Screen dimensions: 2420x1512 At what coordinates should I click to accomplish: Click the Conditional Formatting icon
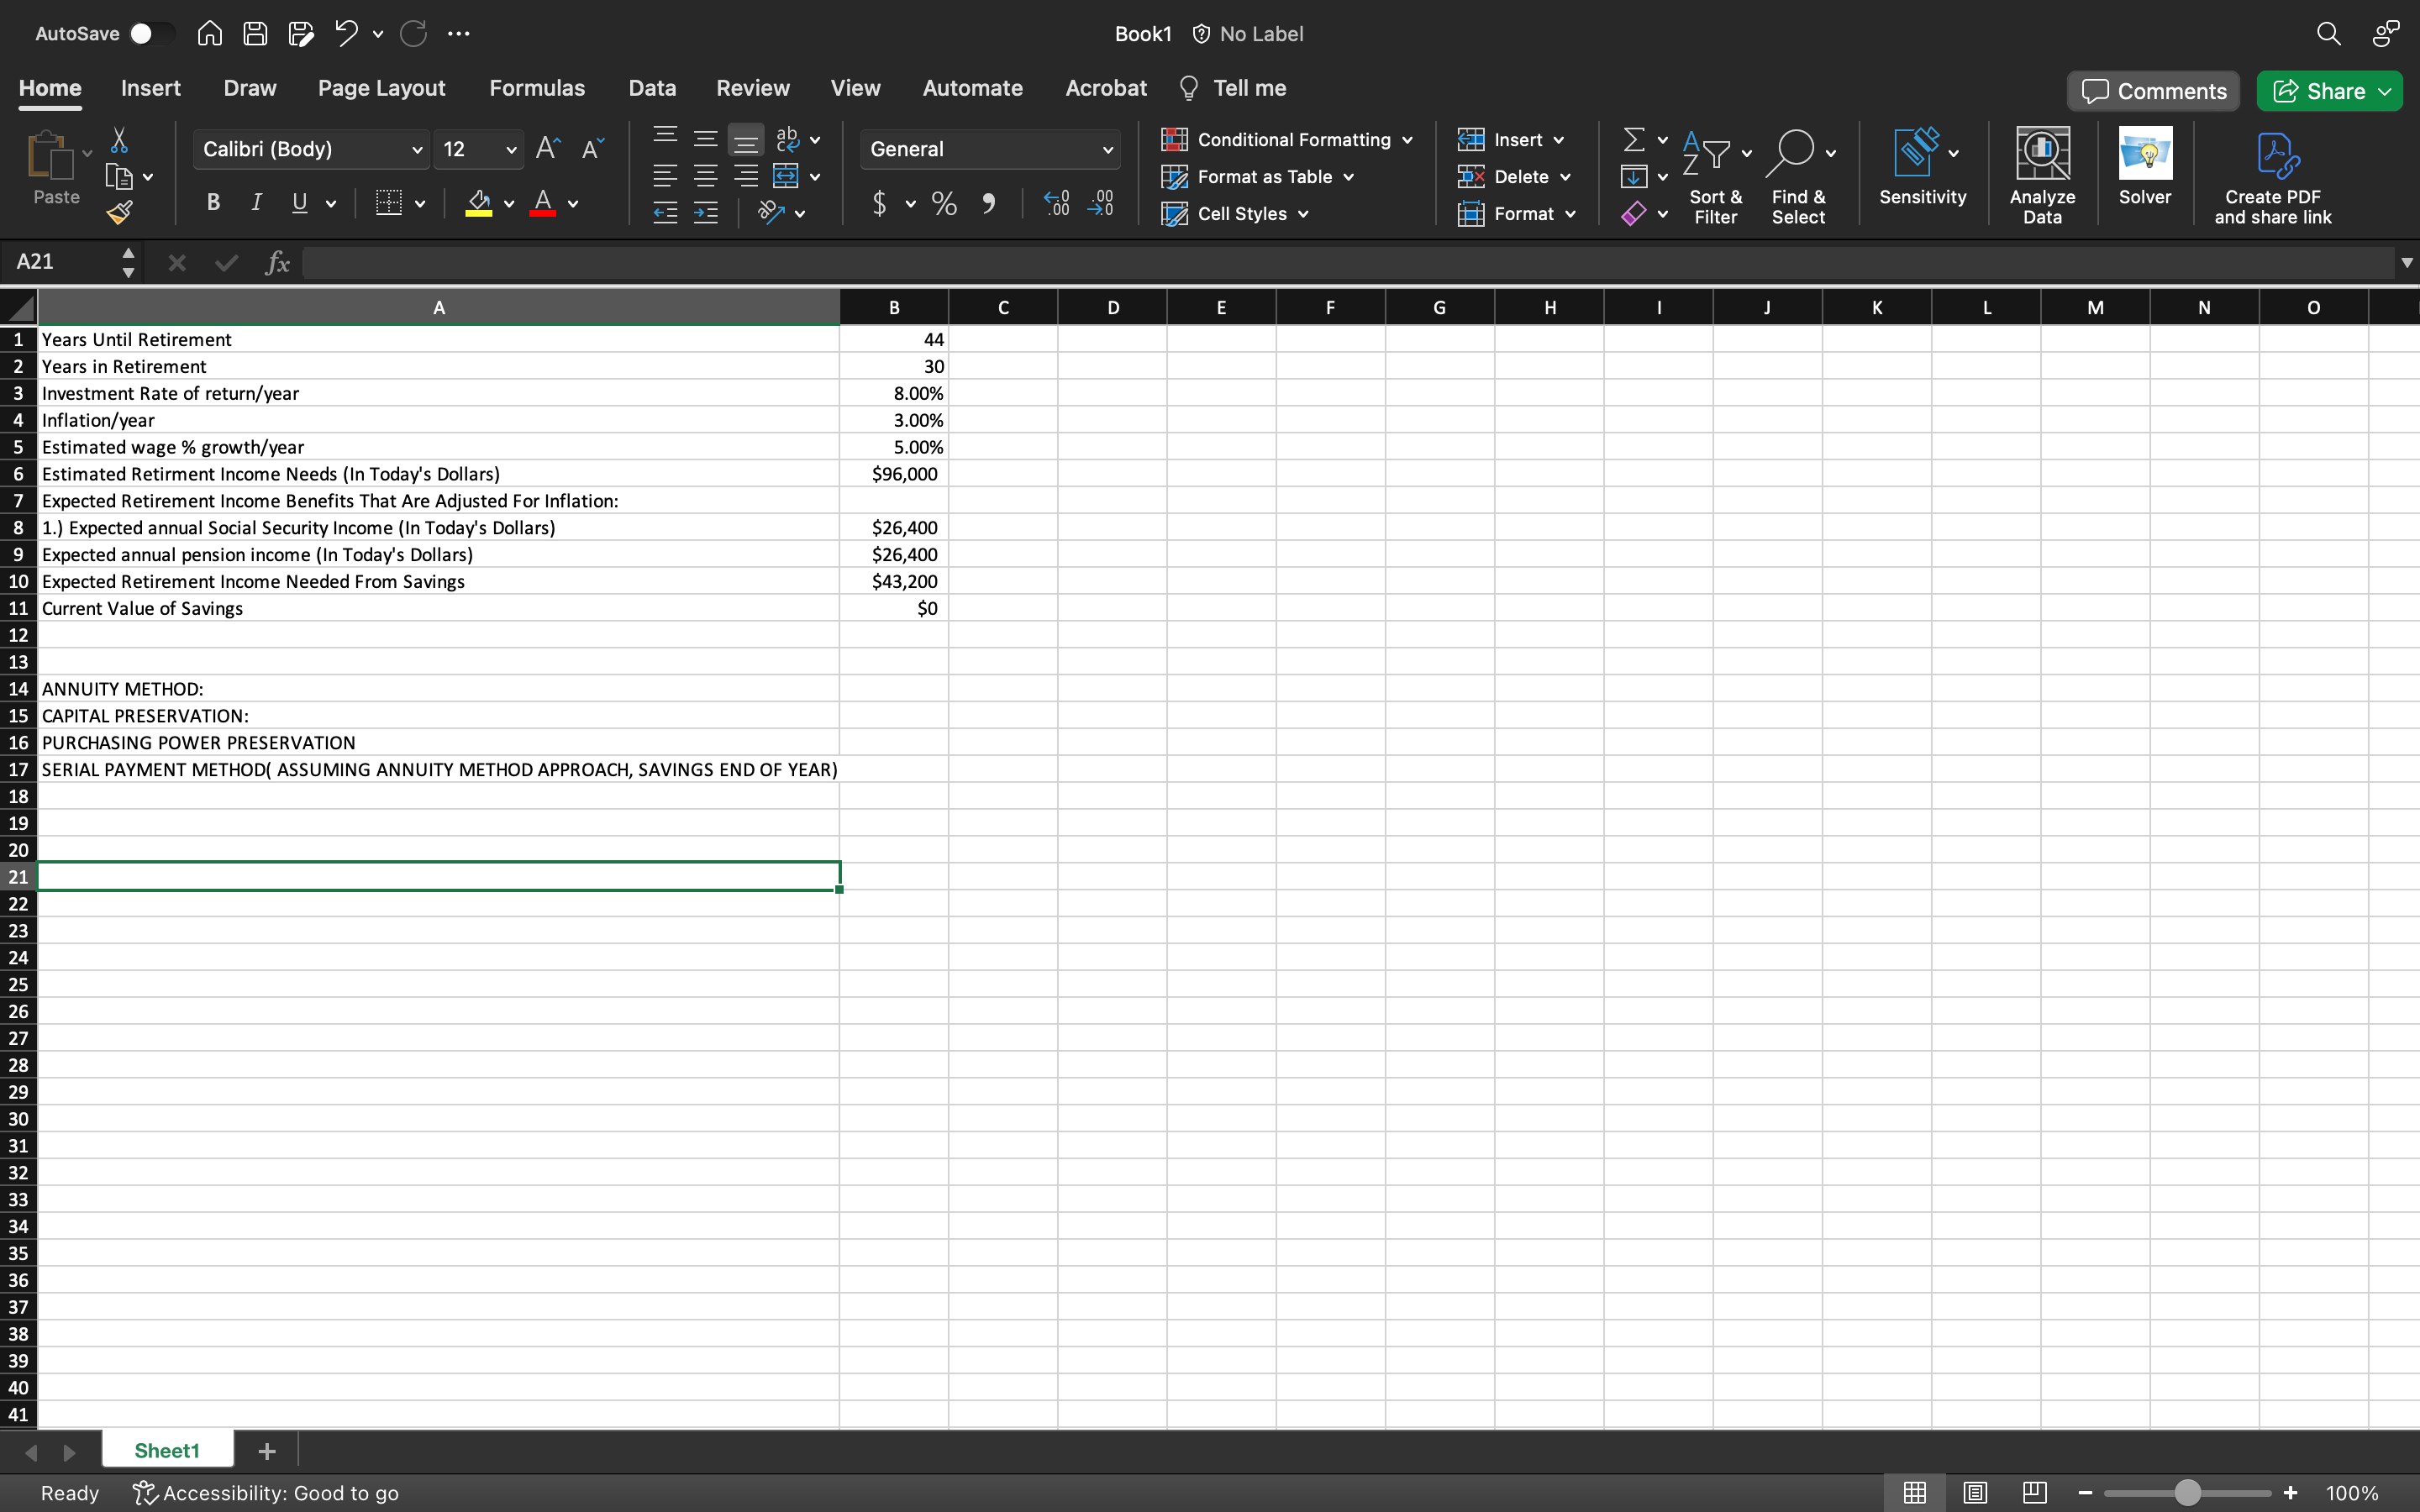tap(1172, 138)
